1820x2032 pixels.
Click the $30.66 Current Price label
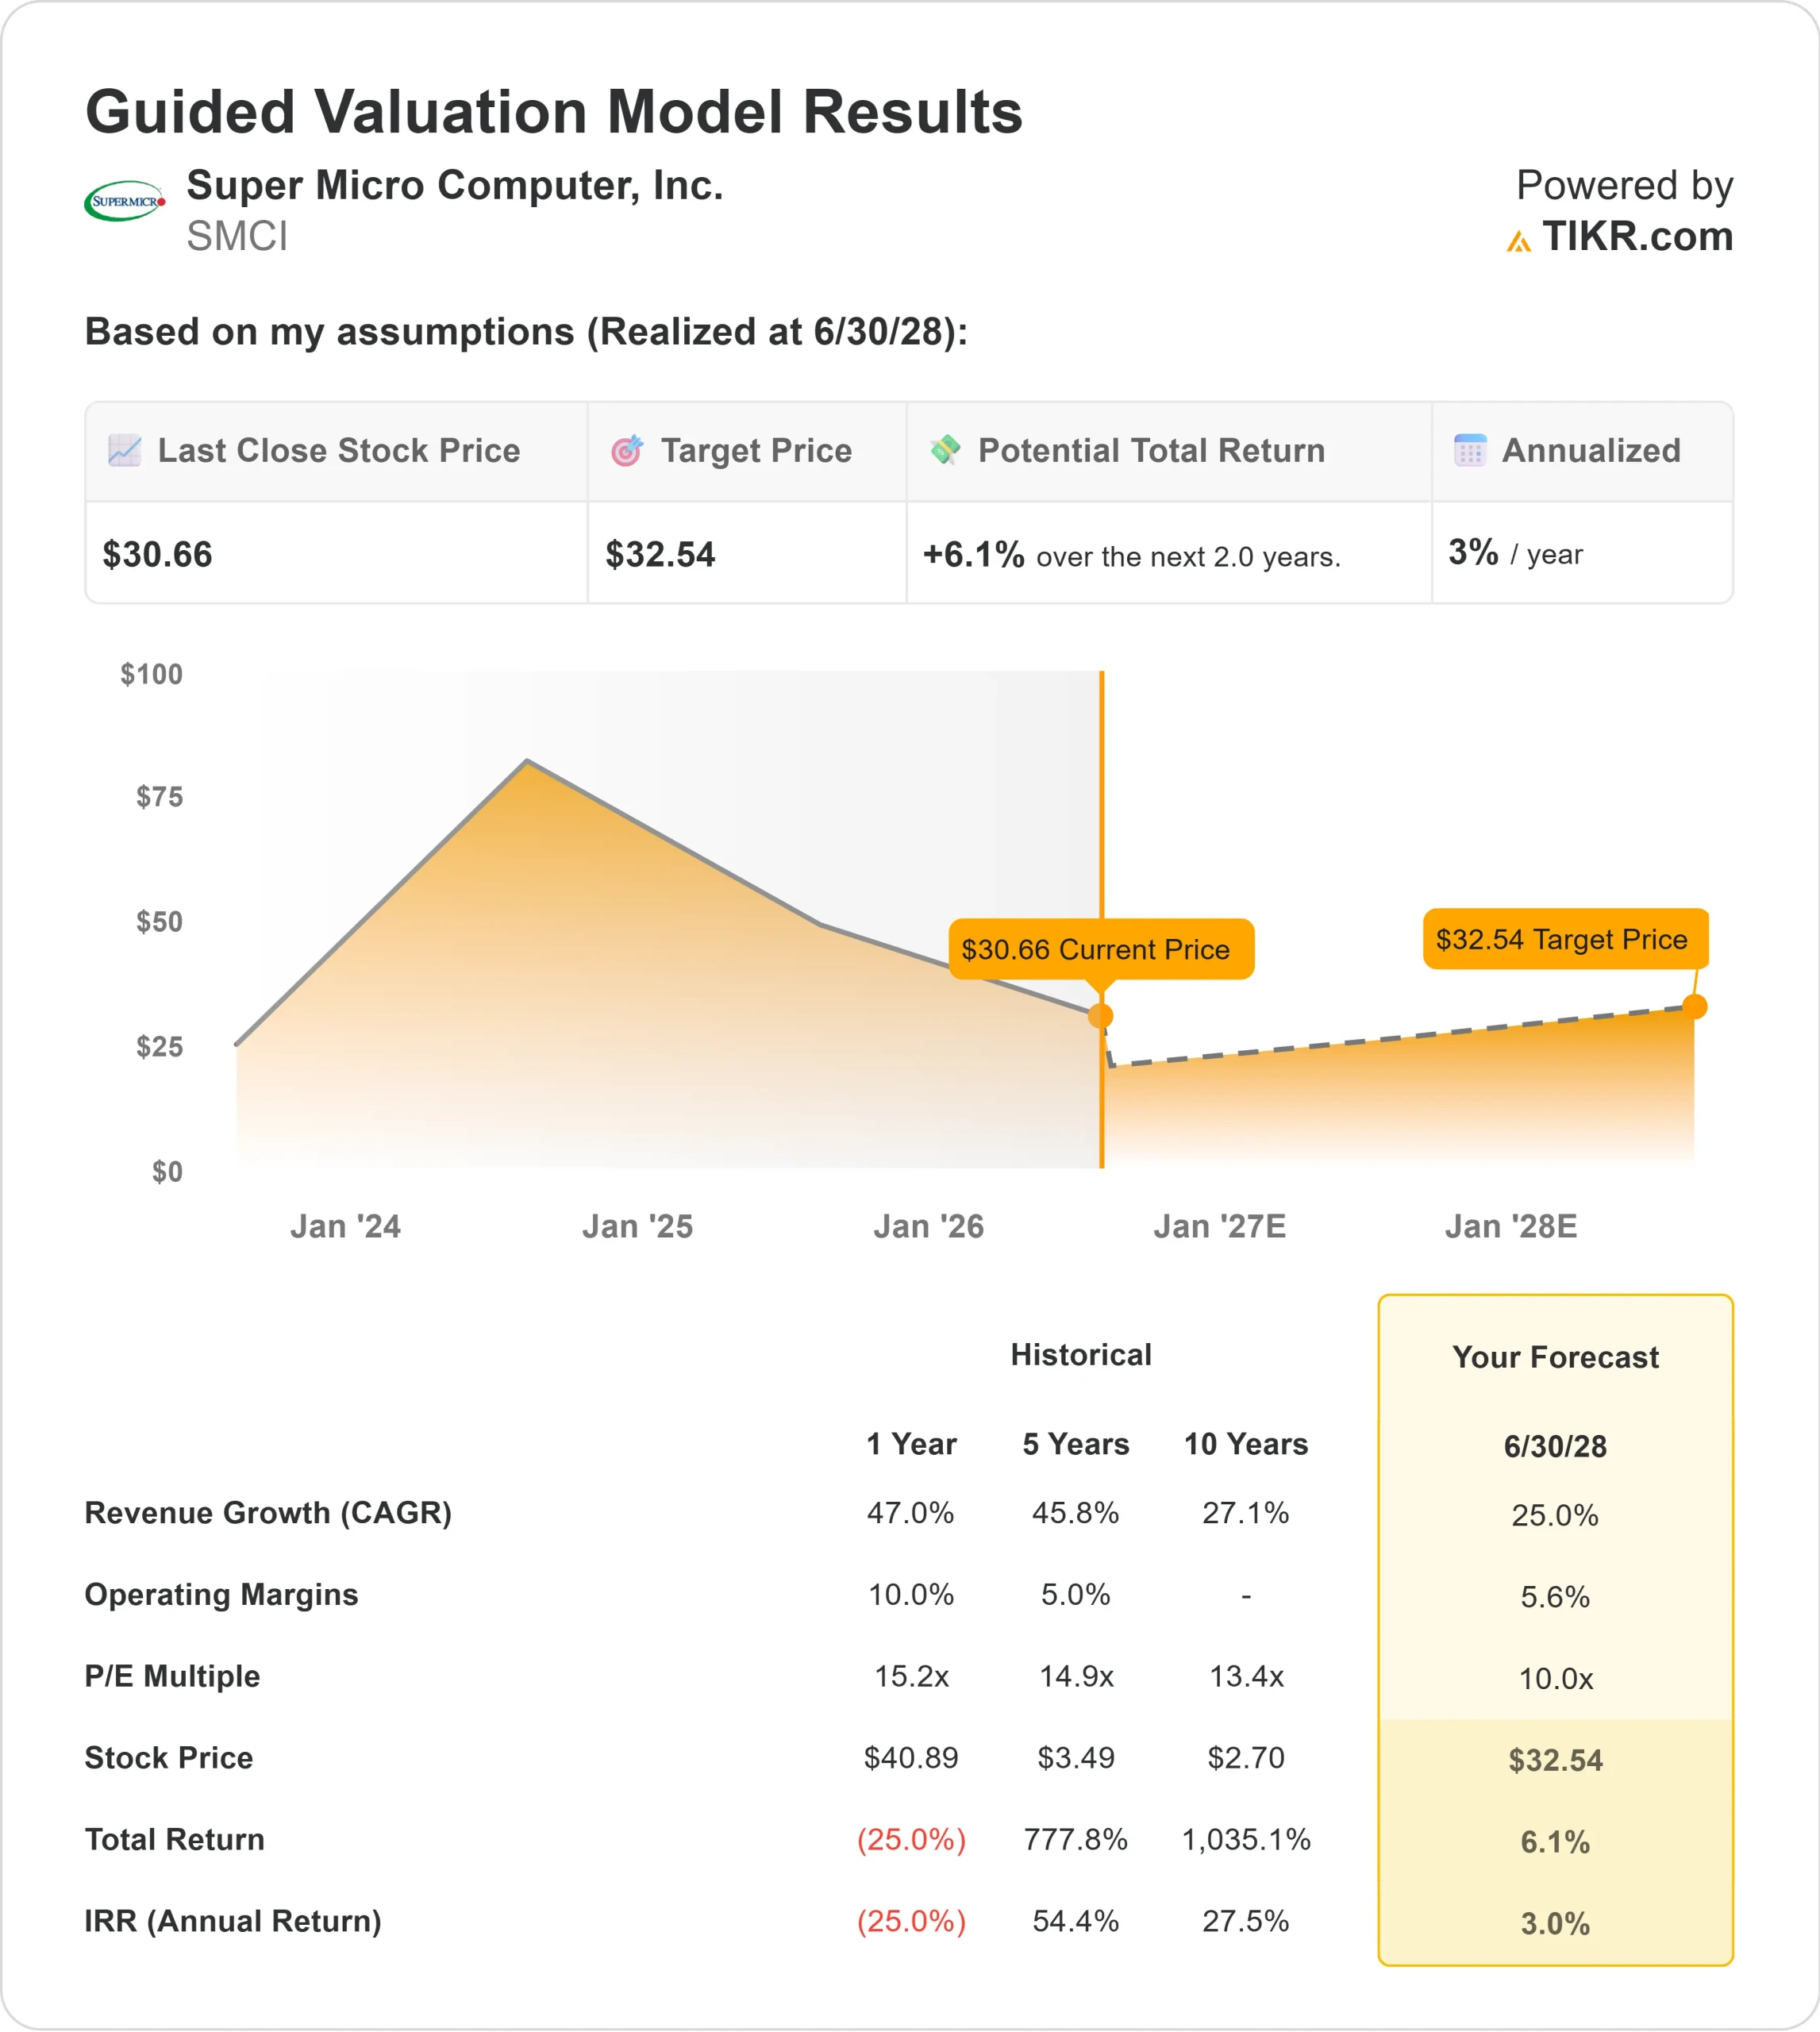coord(1101,949)
